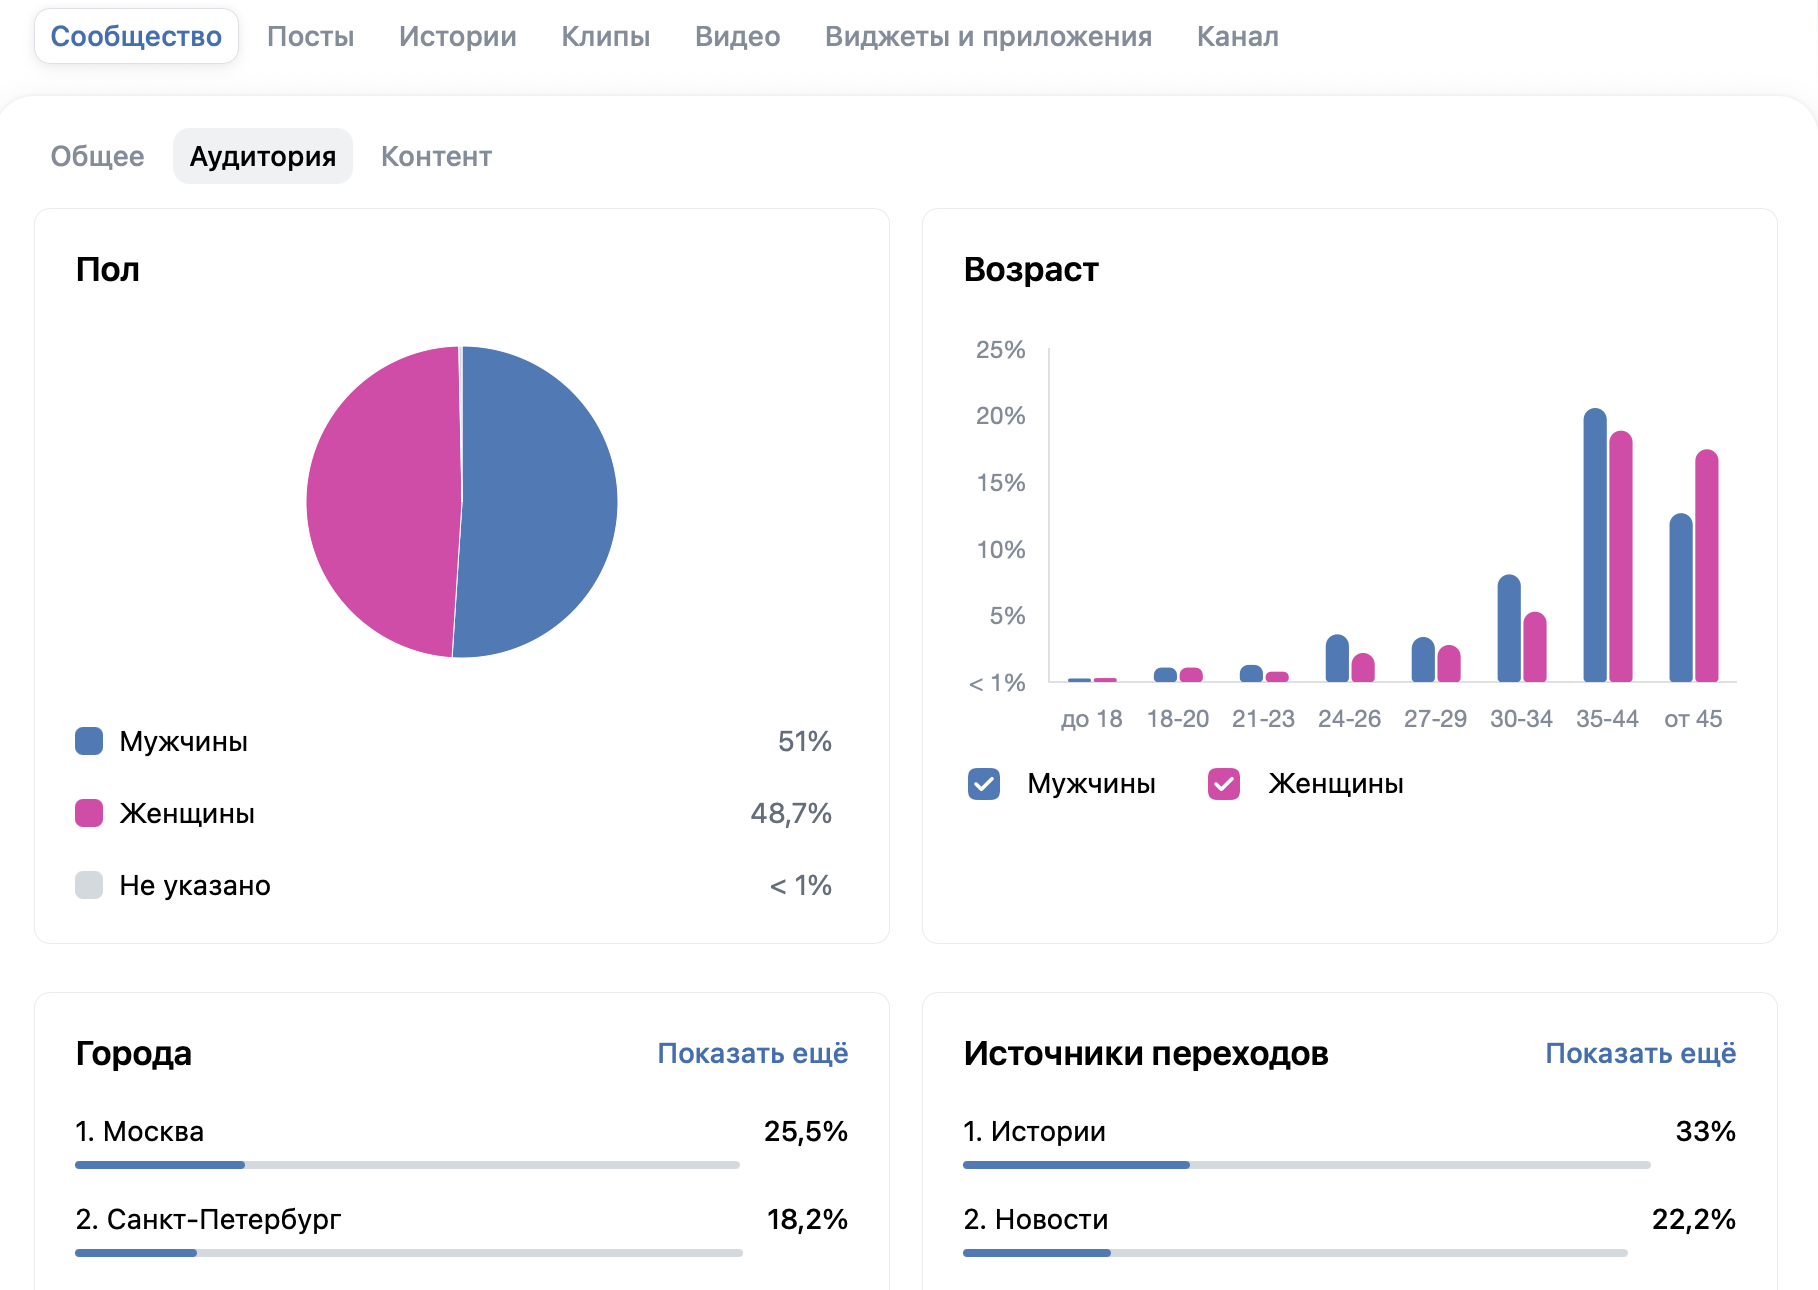
Task: Click the 18,2% value
Action: tap(806, 1219)
